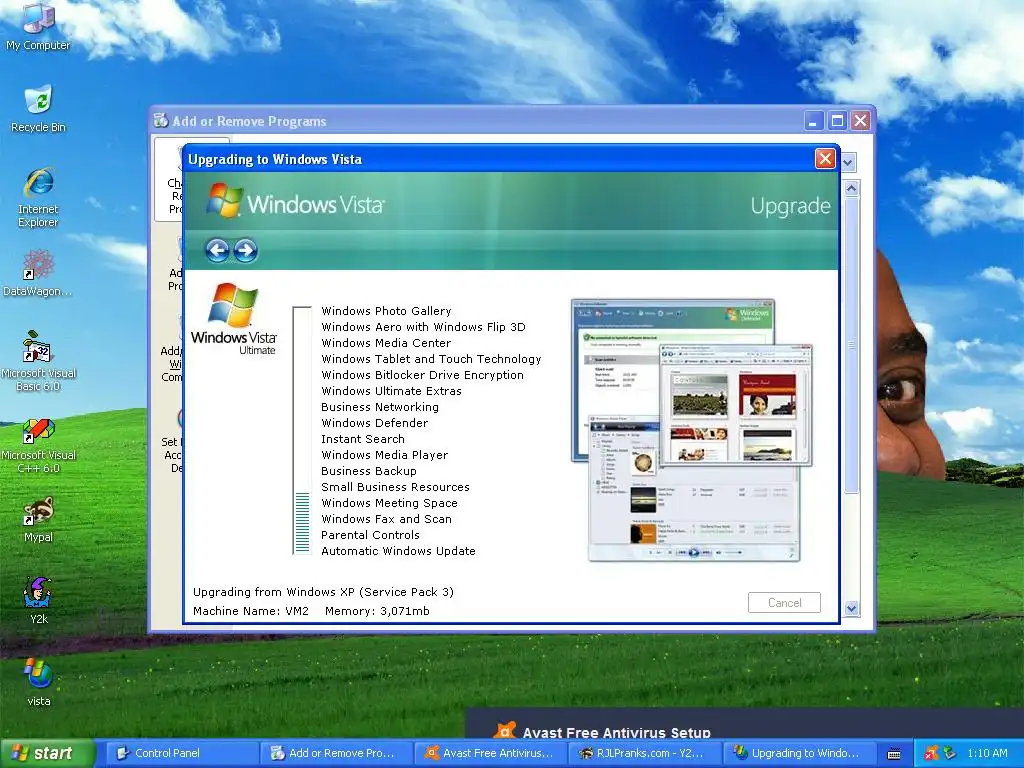Open dropdown arrow in Add or Remove Programs
This screenshot has height=768, width=1024.
pos(848,163)
